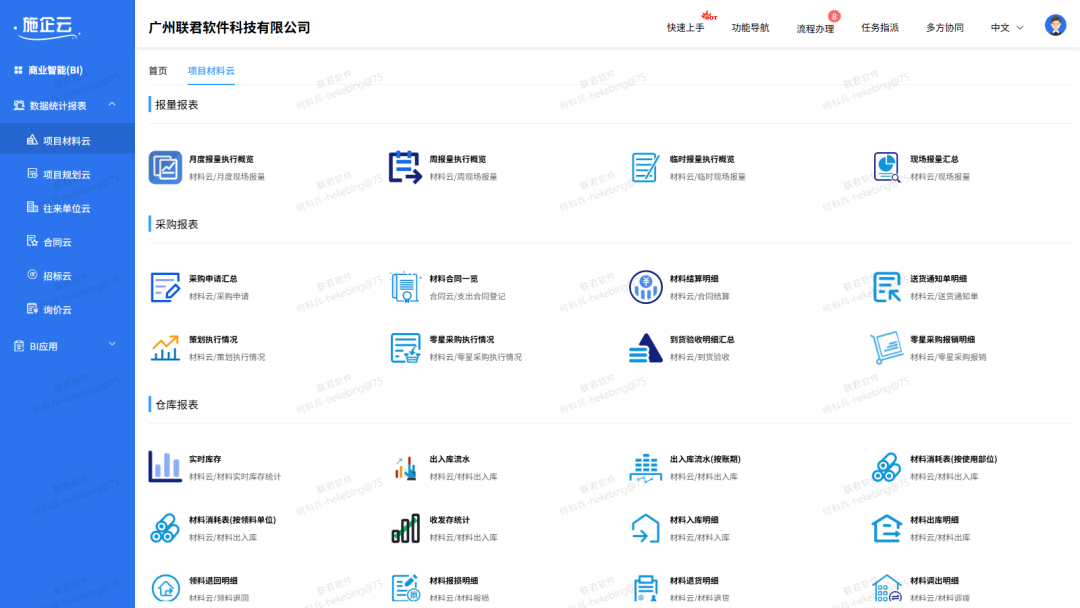This screenshot has width=1080, height=608.
Task: Open 材料调出明细 icon
Action: tap(886, 589)
